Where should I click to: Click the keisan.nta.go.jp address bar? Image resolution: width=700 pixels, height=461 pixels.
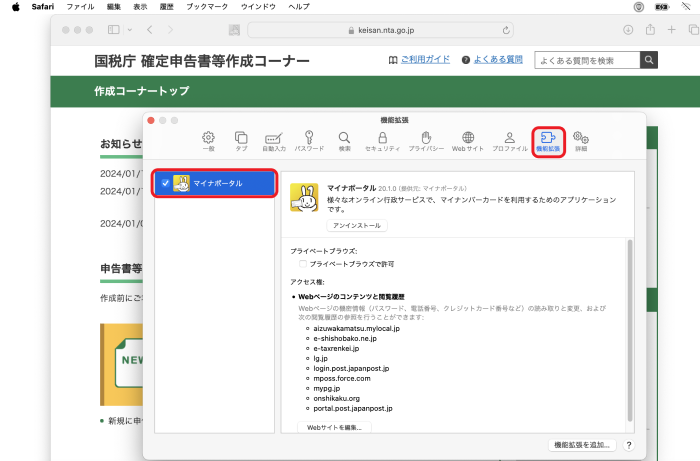coord(380,30)
